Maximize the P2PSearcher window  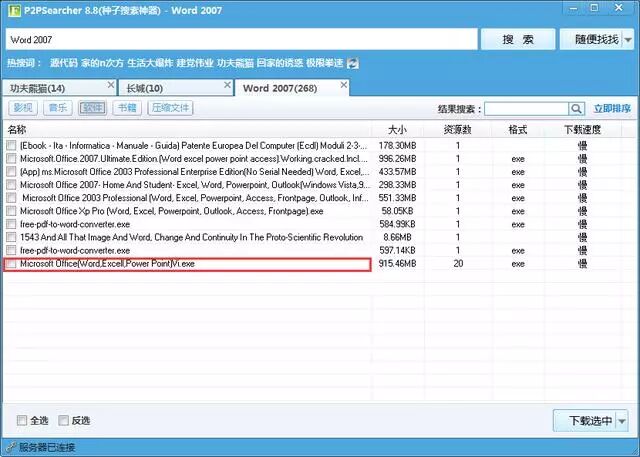[595, 8]
